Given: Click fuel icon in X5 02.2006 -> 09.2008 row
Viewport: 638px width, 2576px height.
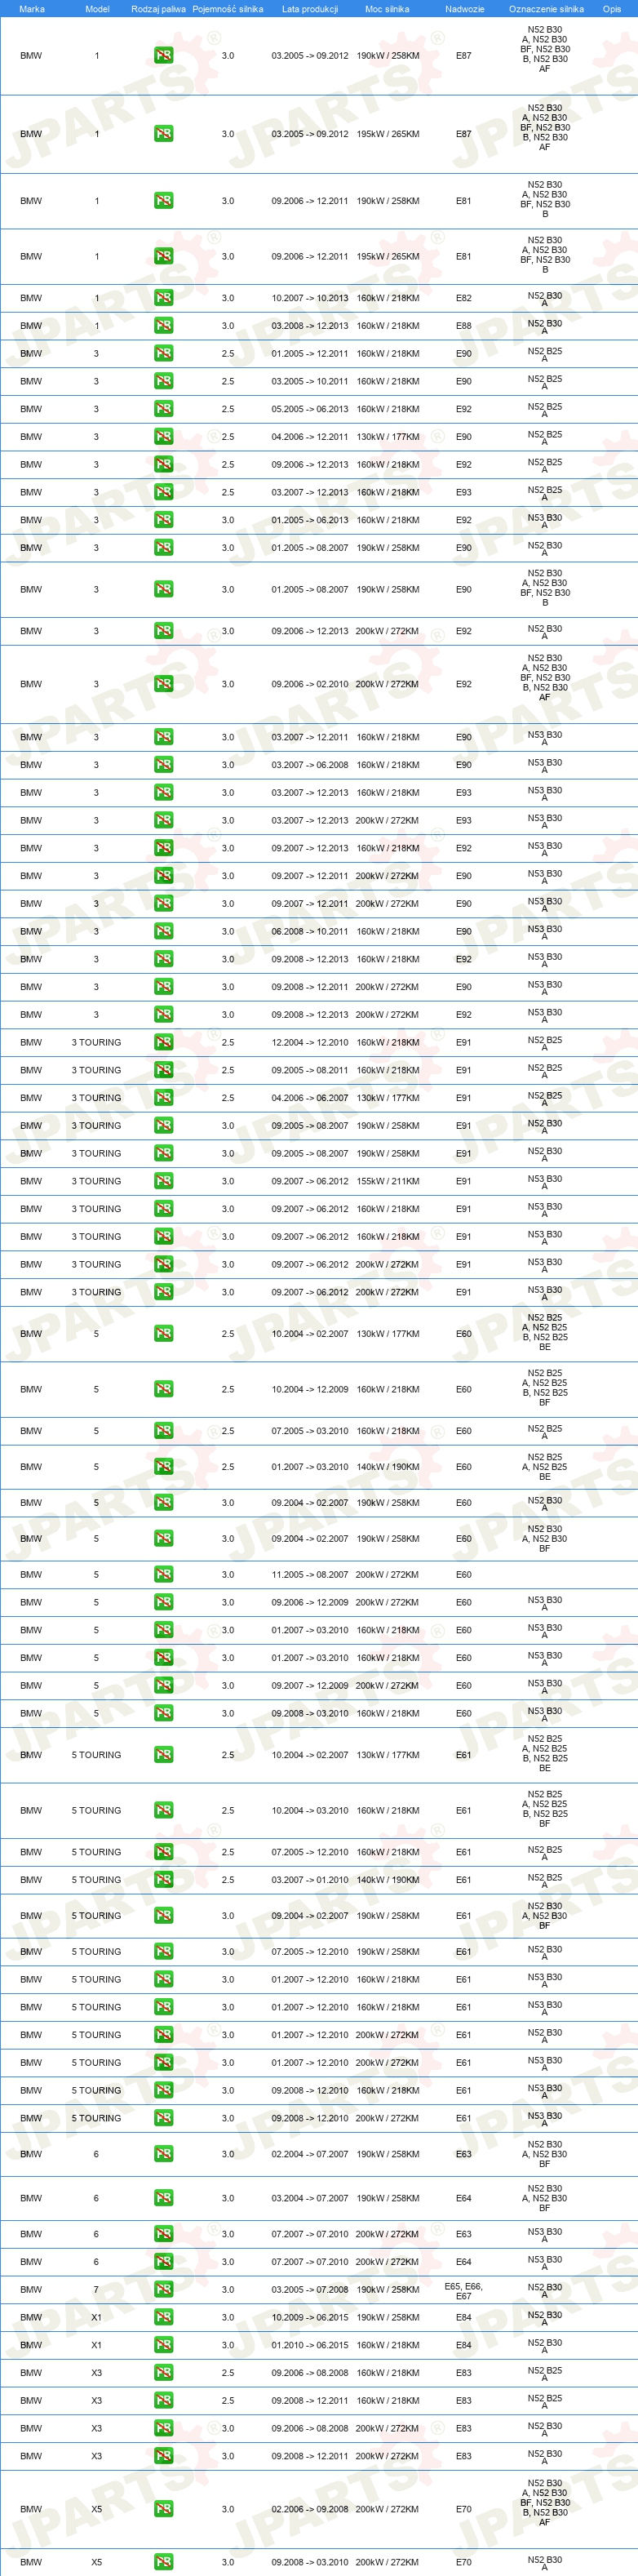Looking at the screenshot, I should 164,2509.
